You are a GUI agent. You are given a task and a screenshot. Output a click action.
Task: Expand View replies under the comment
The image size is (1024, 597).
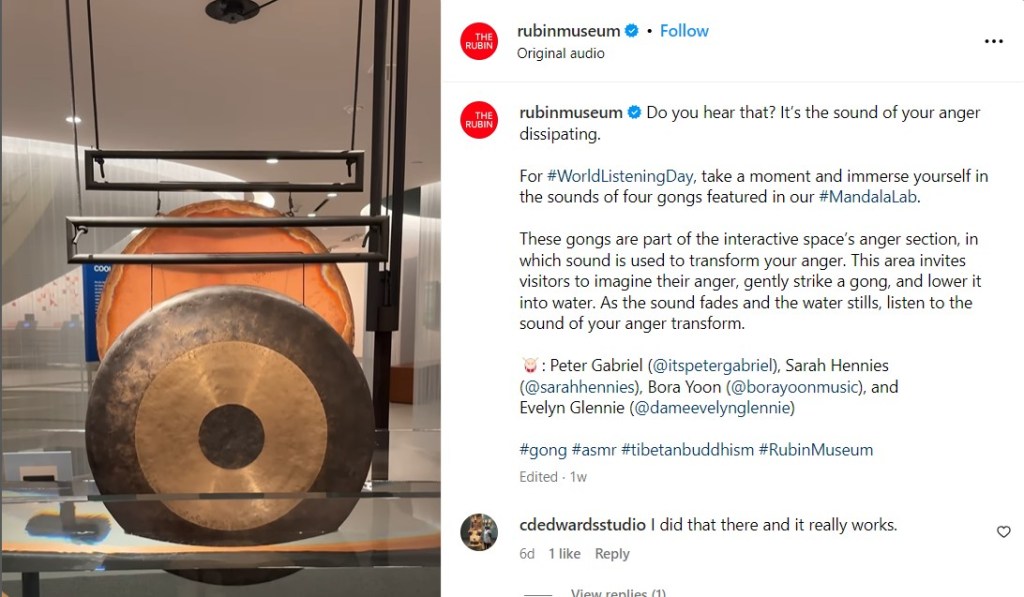(x=618, y=592)
